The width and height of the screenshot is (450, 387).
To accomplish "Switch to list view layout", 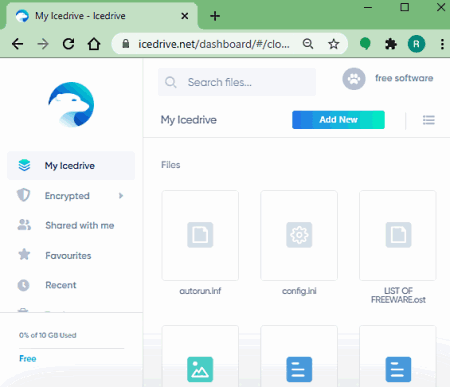I will [x=429, y=120].
